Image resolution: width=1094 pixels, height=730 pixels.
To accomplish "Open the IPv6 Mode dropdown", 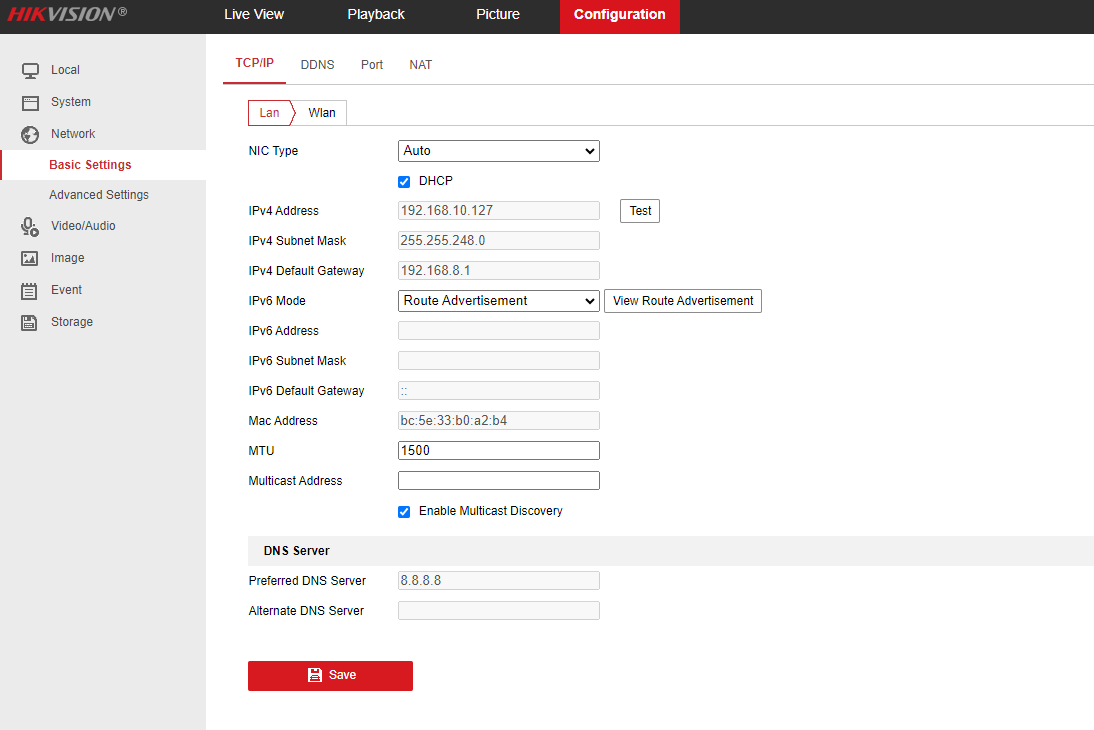I will pos(498,300).
